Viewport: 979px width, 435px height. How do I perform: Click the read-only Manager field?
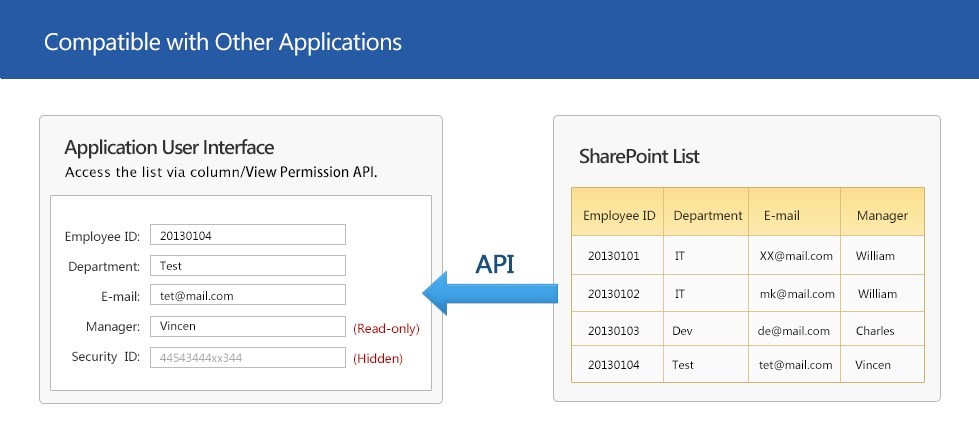tap(247, 327)
